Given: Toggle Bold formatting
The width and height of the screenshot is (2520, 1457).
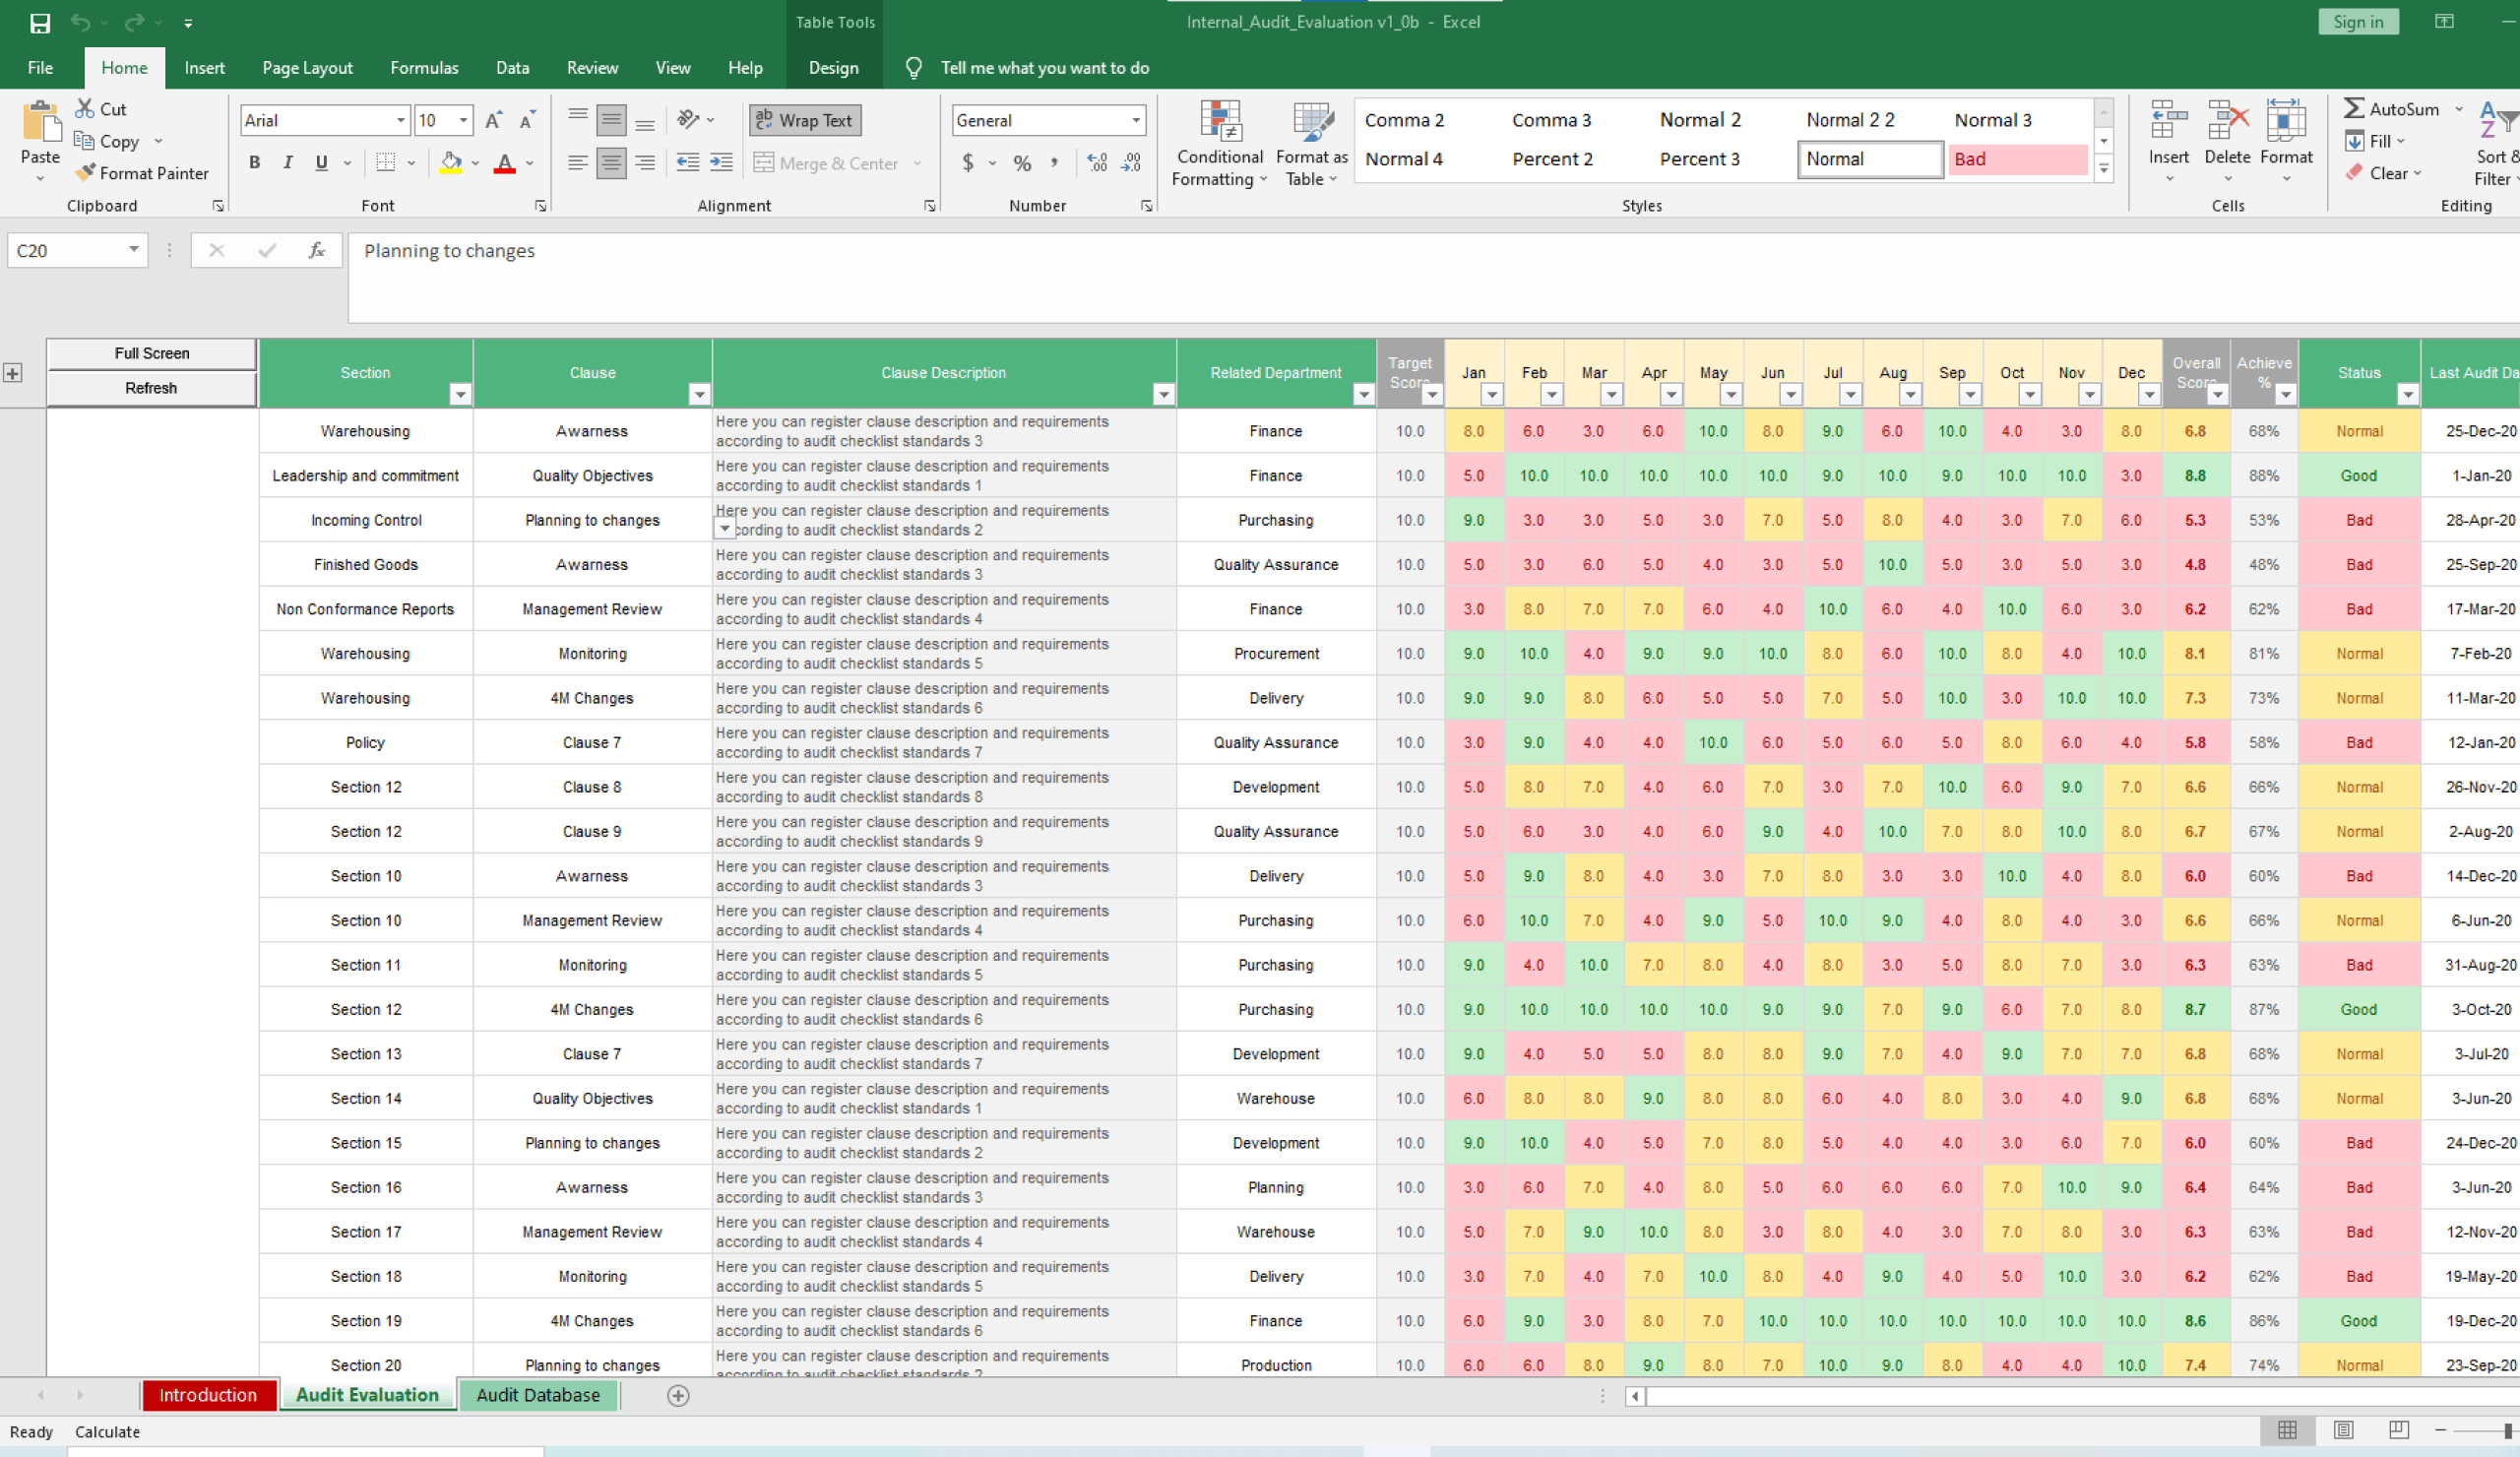Looking at the screenshot, I should point(255,163).
